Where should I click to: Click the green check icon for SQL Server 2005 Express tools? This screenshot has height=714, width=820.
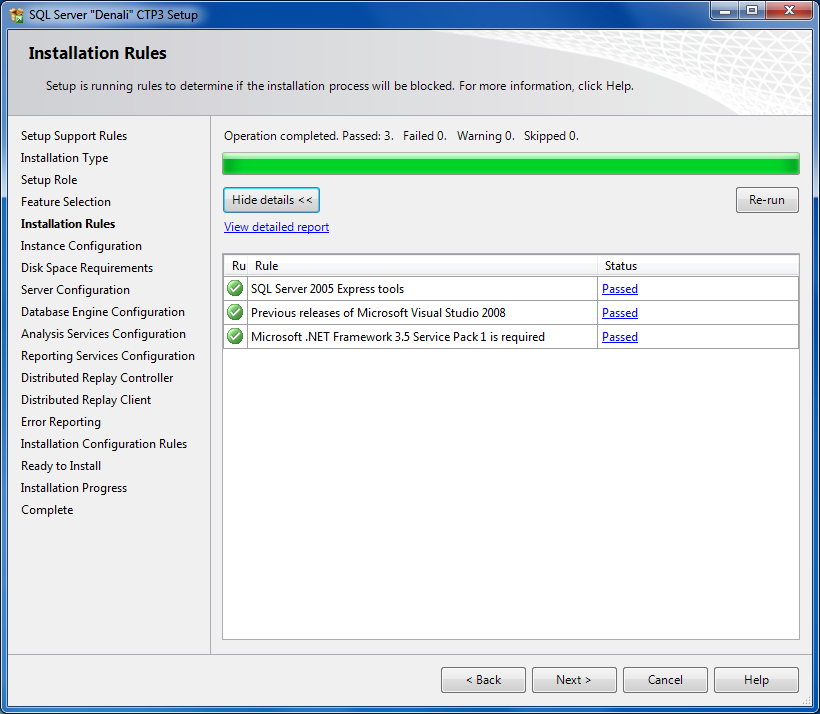(235, 288)
